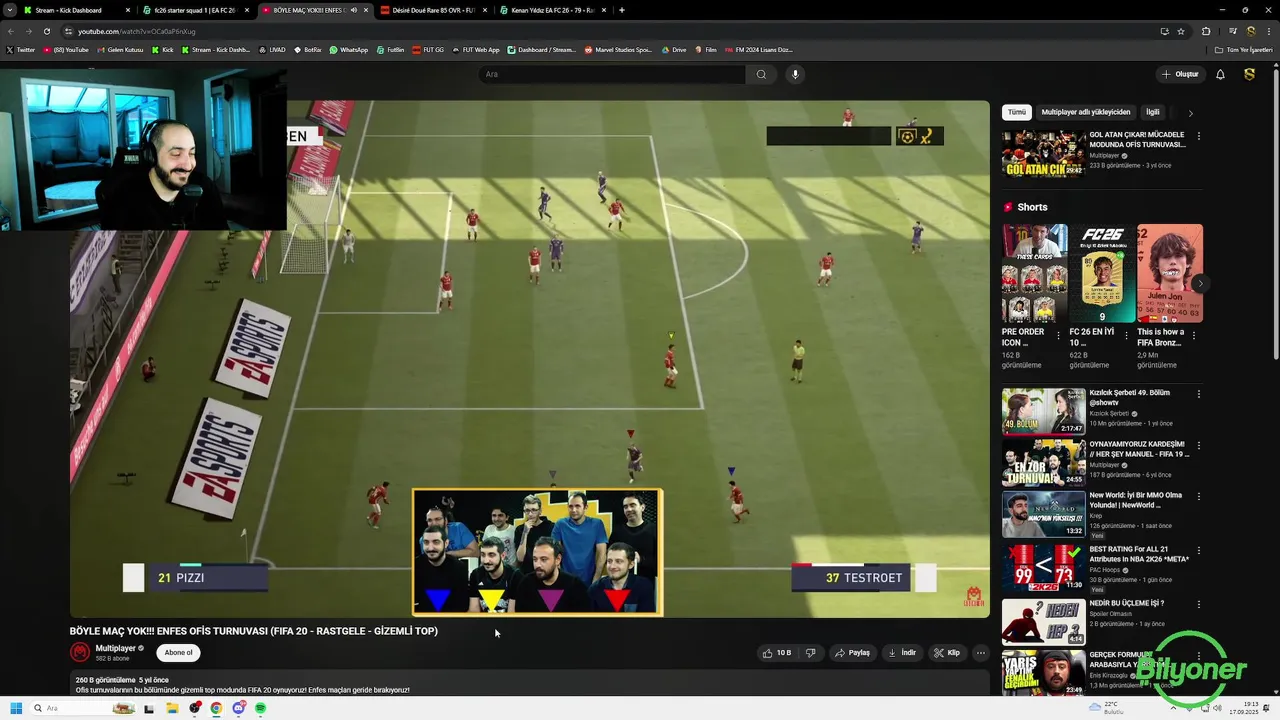Image resolution: width=1280 pixels, height=720 pixels.
Task: Create a clip with Klip button
Action: pos(947,653)
